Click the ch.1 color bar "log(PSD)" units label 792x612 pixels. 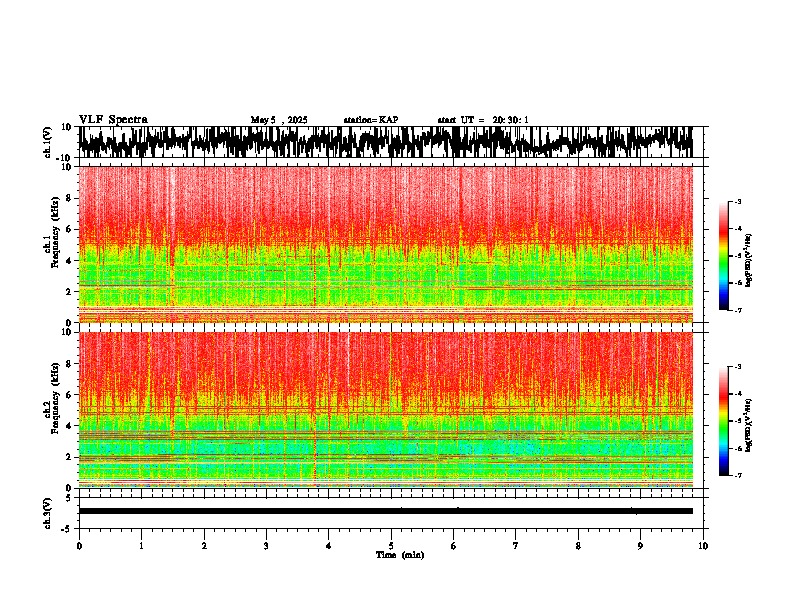point(749,261)
